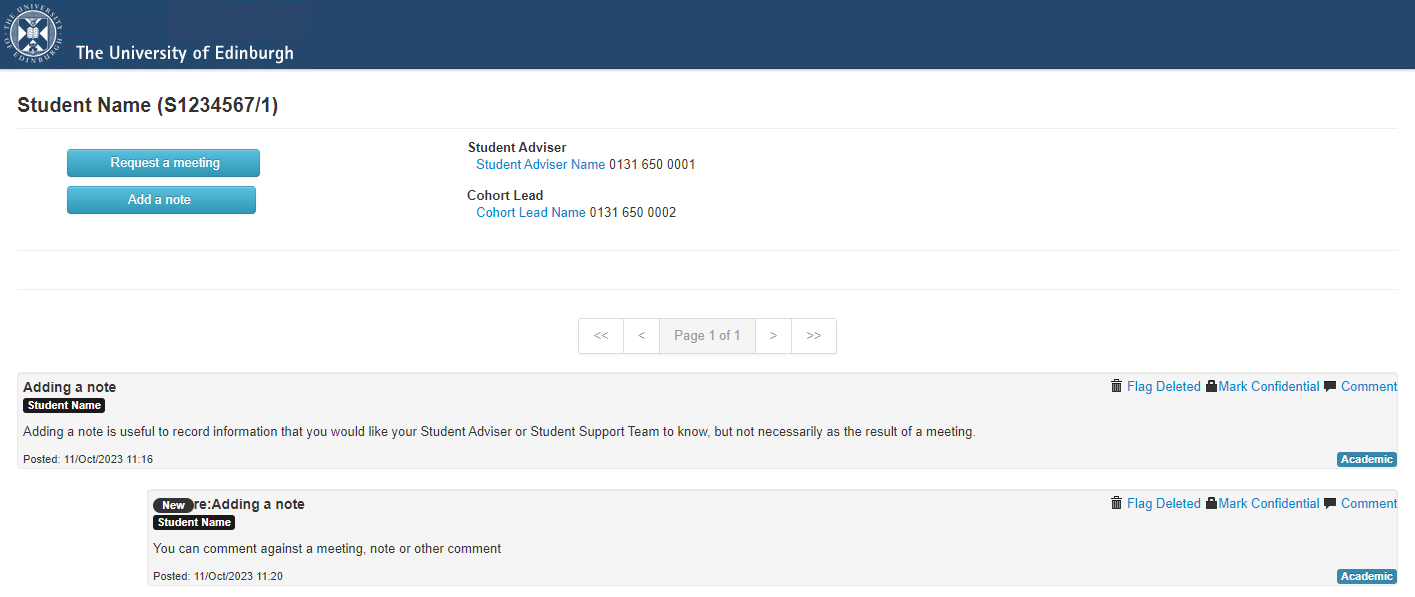The width and height of the screenshot is (1415, 597).
Task: Click the speech bubble icon on 're:Adding a note'
Action: (x=1329, y=503)
